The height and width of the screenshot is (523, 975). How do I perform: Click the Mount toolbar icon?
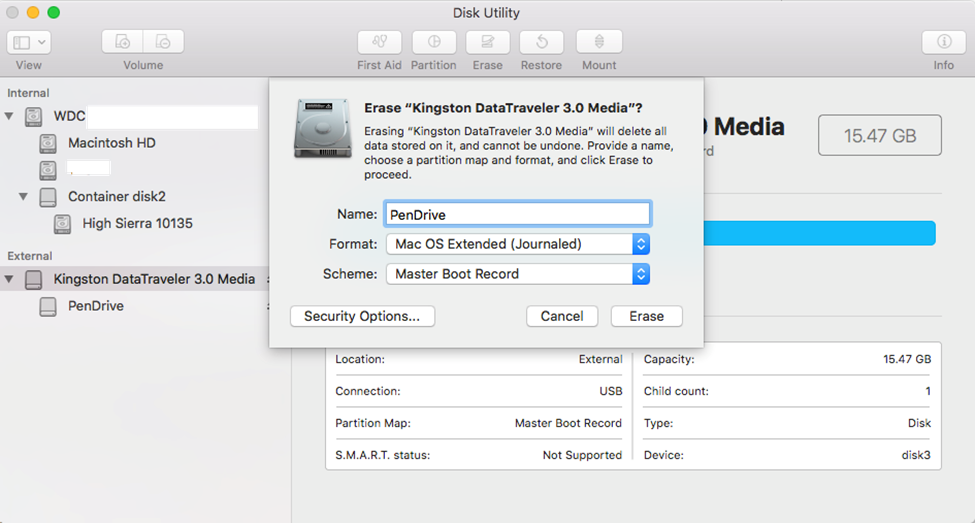(599, 42)
